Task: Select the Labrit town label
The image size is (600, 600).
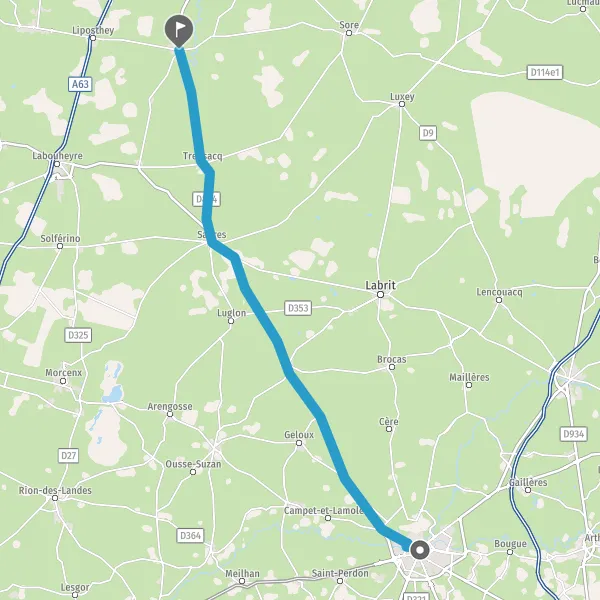Action: pyautogui.click(x=380, y=285)
